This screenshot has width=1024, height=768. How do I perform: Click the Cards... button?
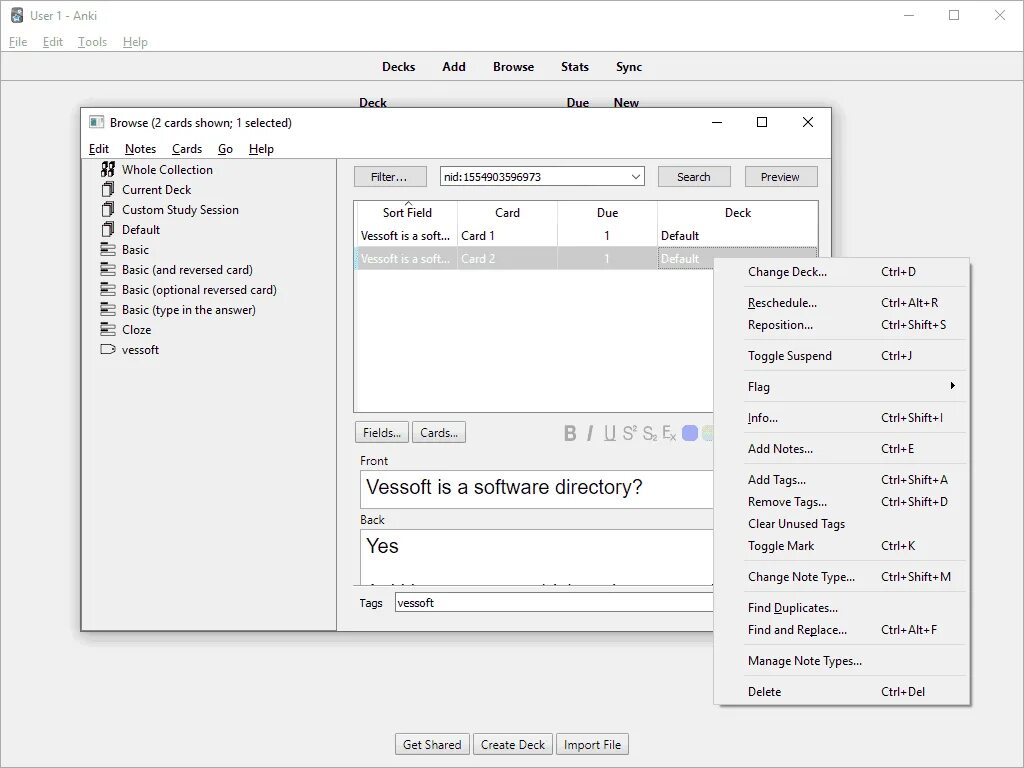[x=439, y=432]
